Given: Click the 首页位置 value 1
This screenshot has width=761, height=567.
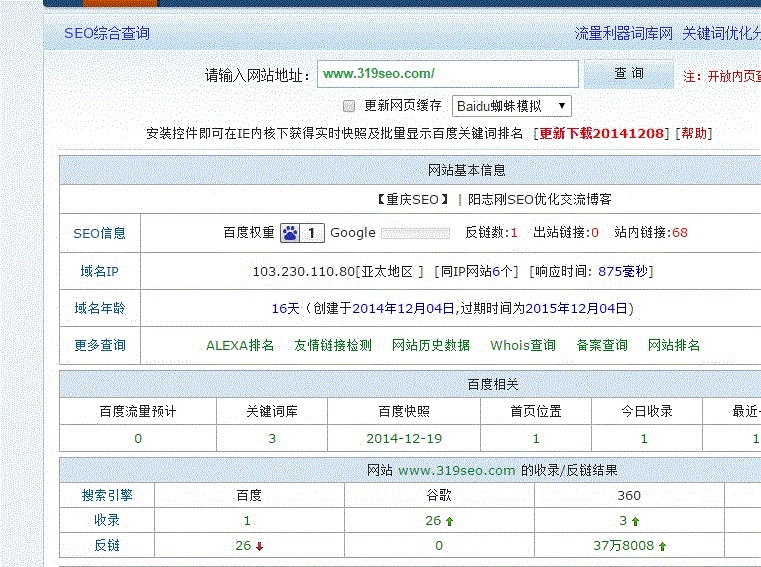Looking at the screenshot, I should [536, 439].
